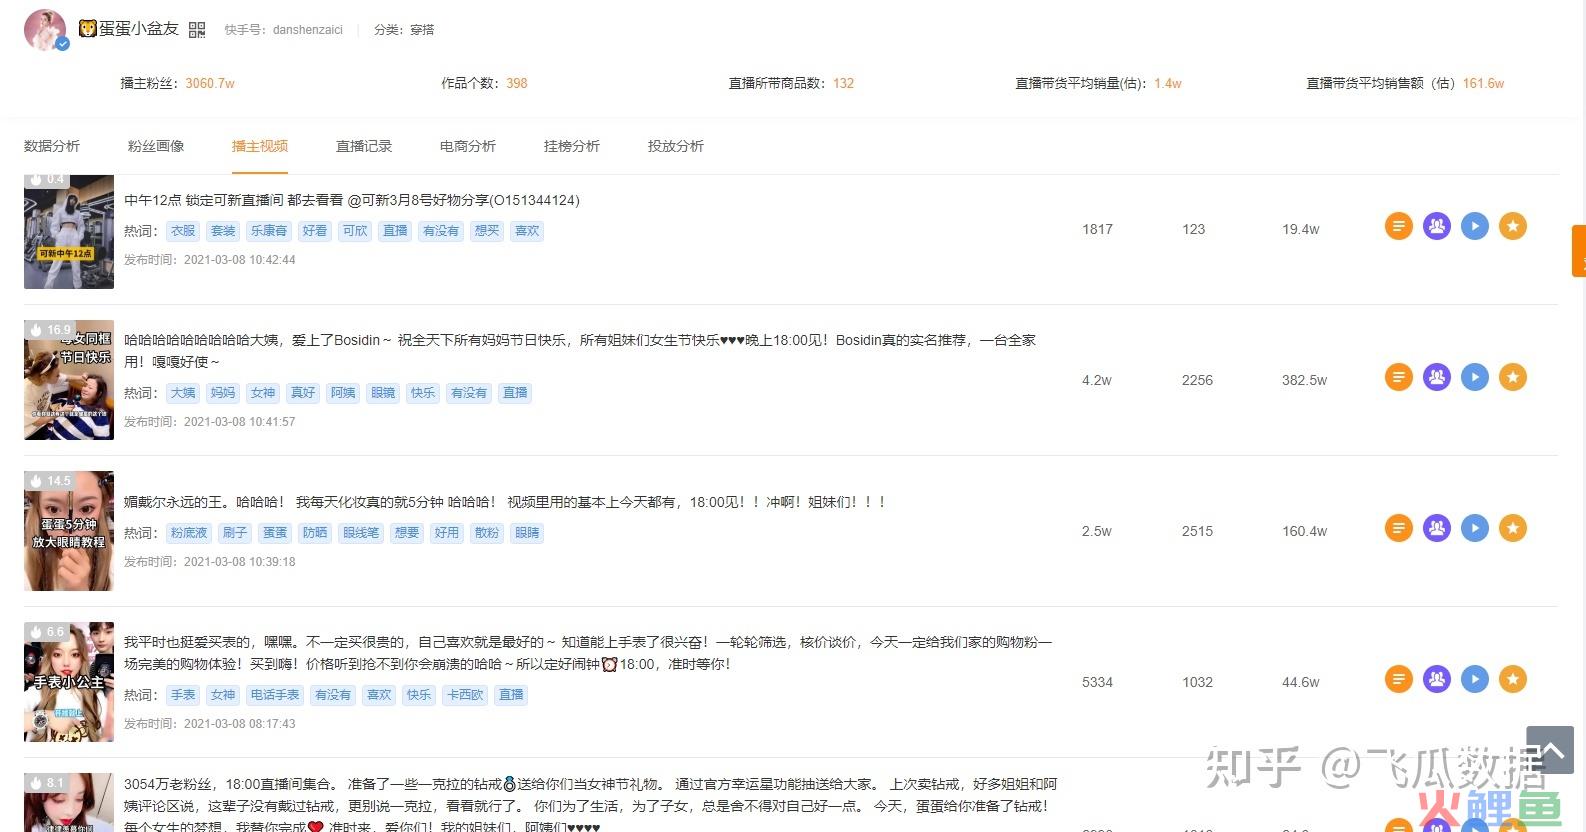Play video for the 382.5w row
The height and width of the screenshot is (832, 1586).
tap(1475, 377)
